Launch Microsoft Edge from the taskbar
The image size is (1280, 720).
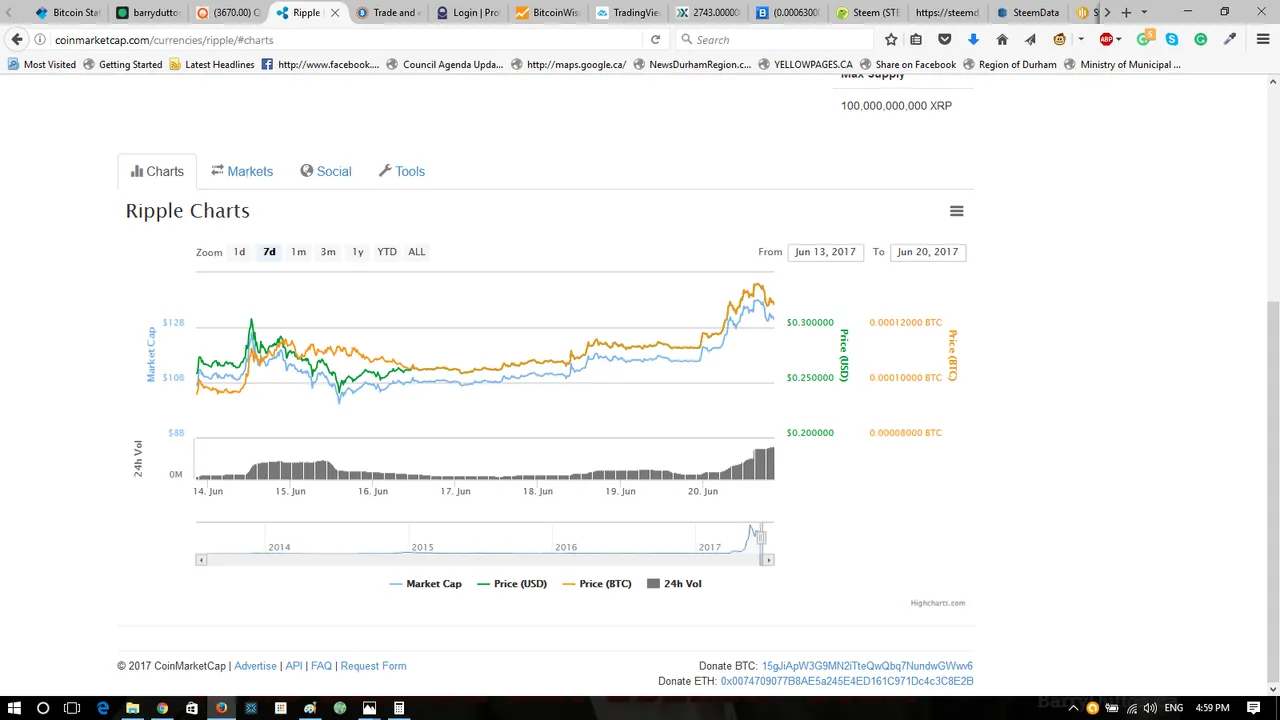point(102,708)
